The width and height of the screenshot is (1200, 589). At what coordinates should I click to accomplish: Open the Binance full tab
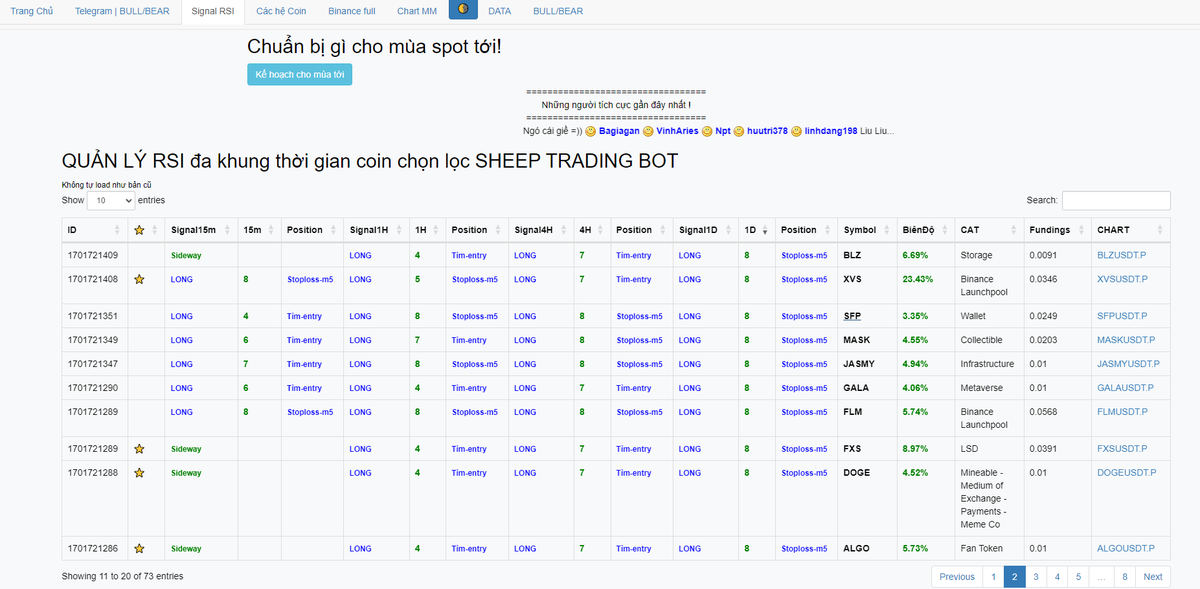pos(352,11)
